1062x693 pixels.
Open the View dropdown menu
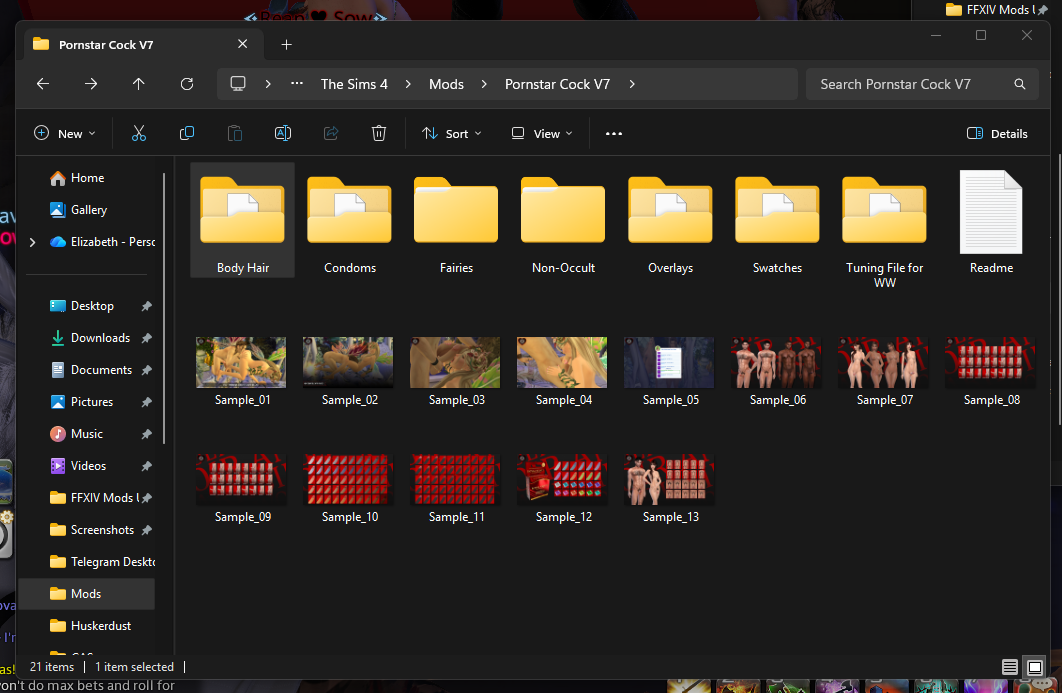(542, 133)
